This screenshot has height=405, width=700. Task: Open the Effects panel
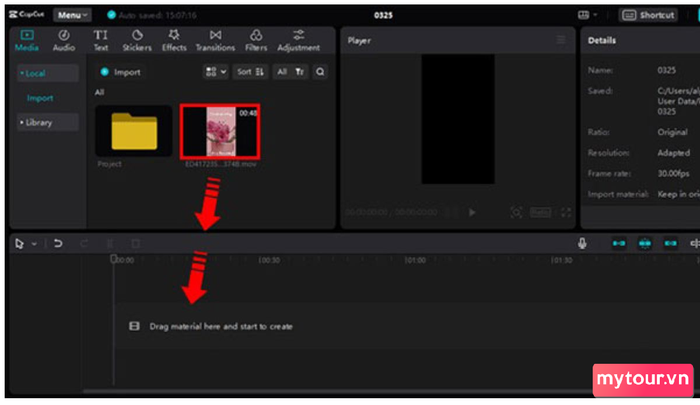[x=174, y=40]
